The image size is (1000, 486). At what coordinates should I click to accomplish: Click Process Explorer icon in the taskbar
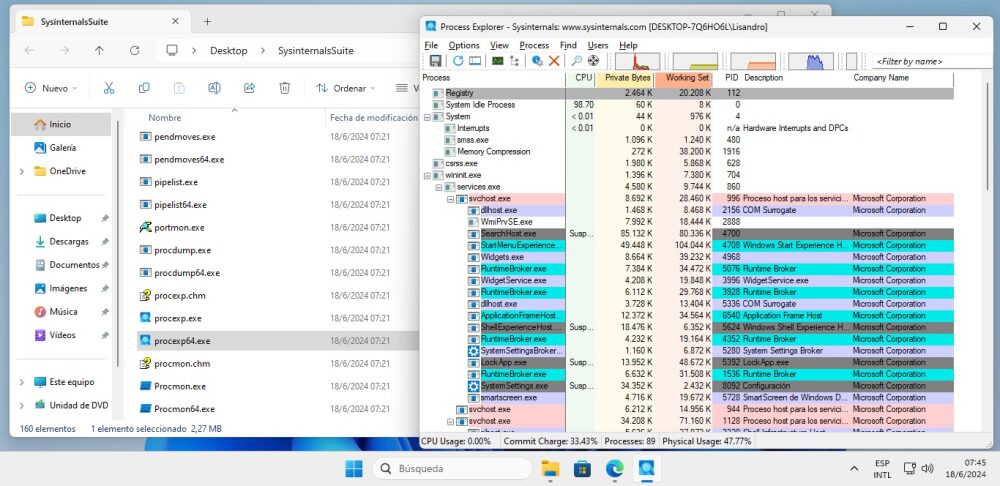(x=647, y=469)
